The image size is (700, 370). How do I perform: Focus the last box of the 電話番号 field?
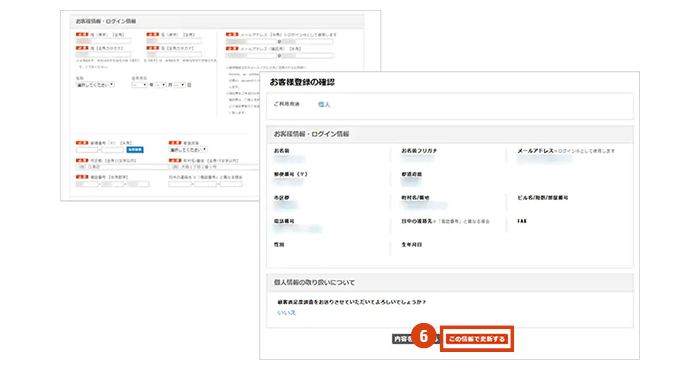tap(138, 184)
